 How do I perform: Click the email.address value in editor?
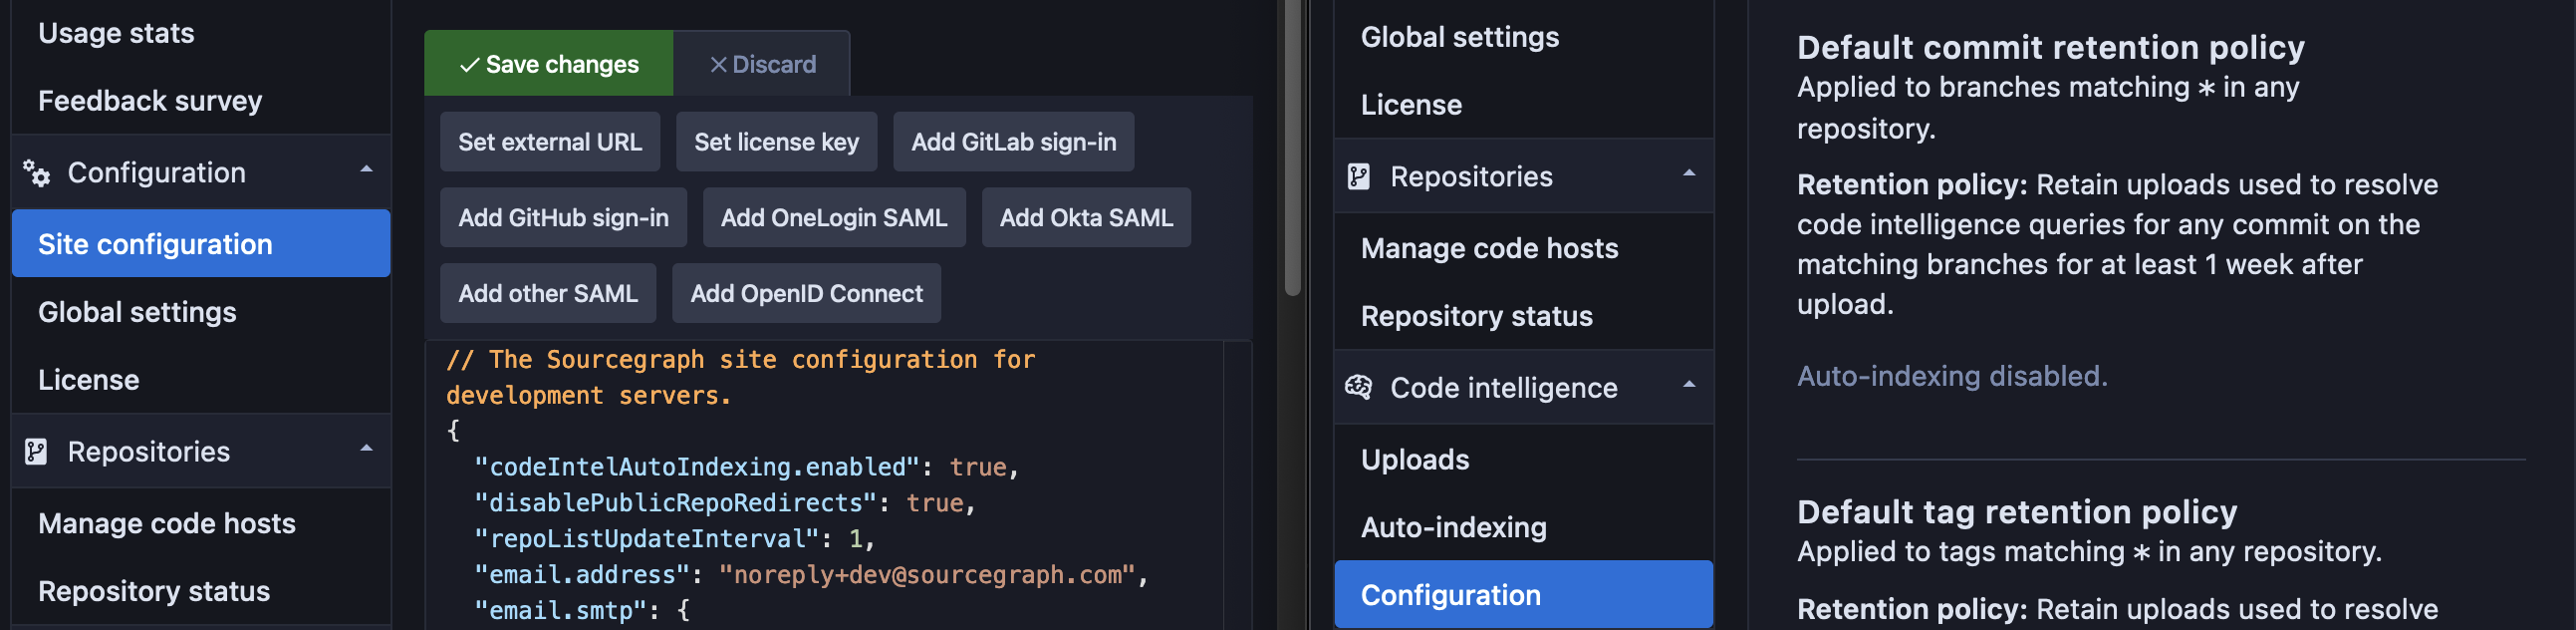tap(927, 575)
